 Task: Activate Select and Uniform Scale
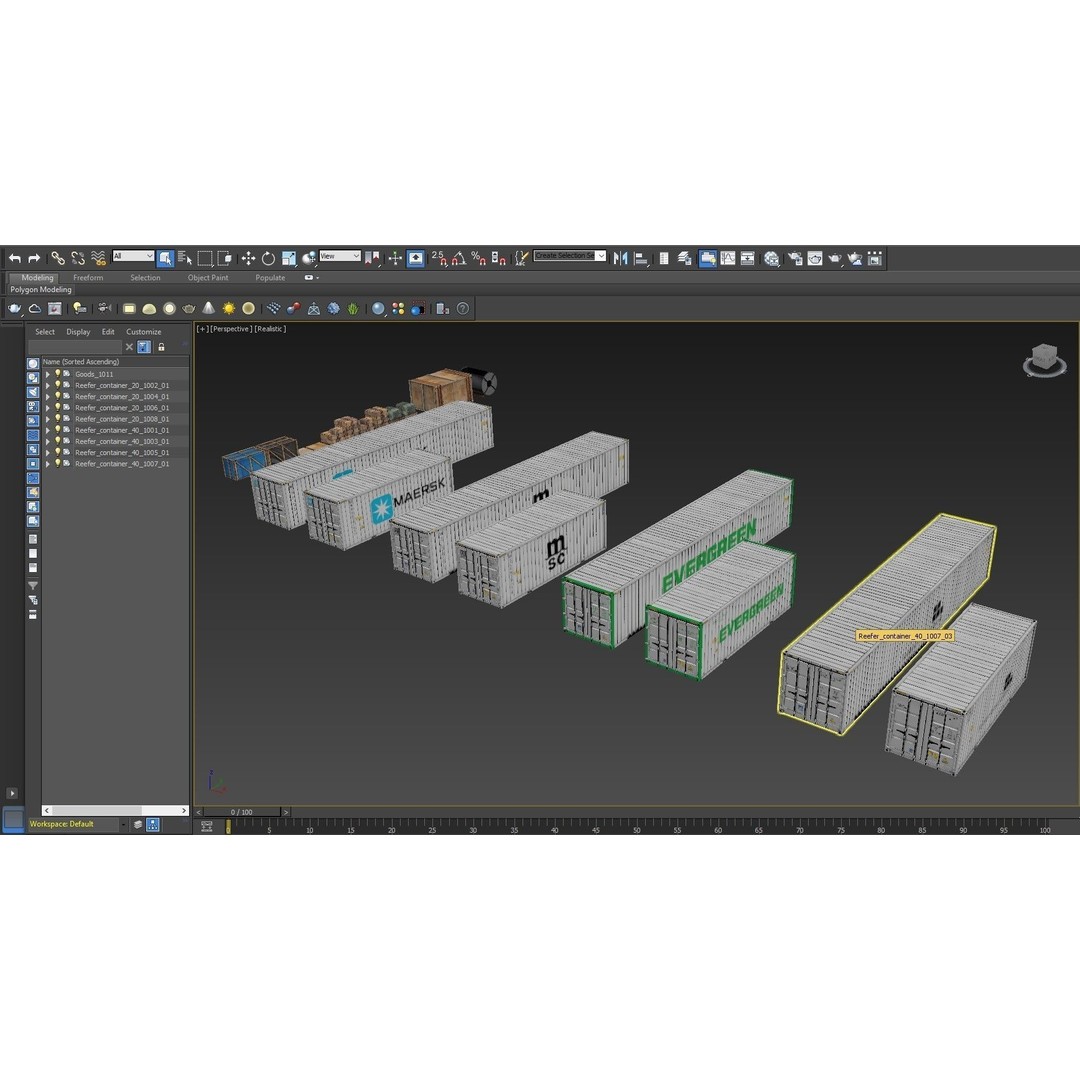click(x=289, y=258)
